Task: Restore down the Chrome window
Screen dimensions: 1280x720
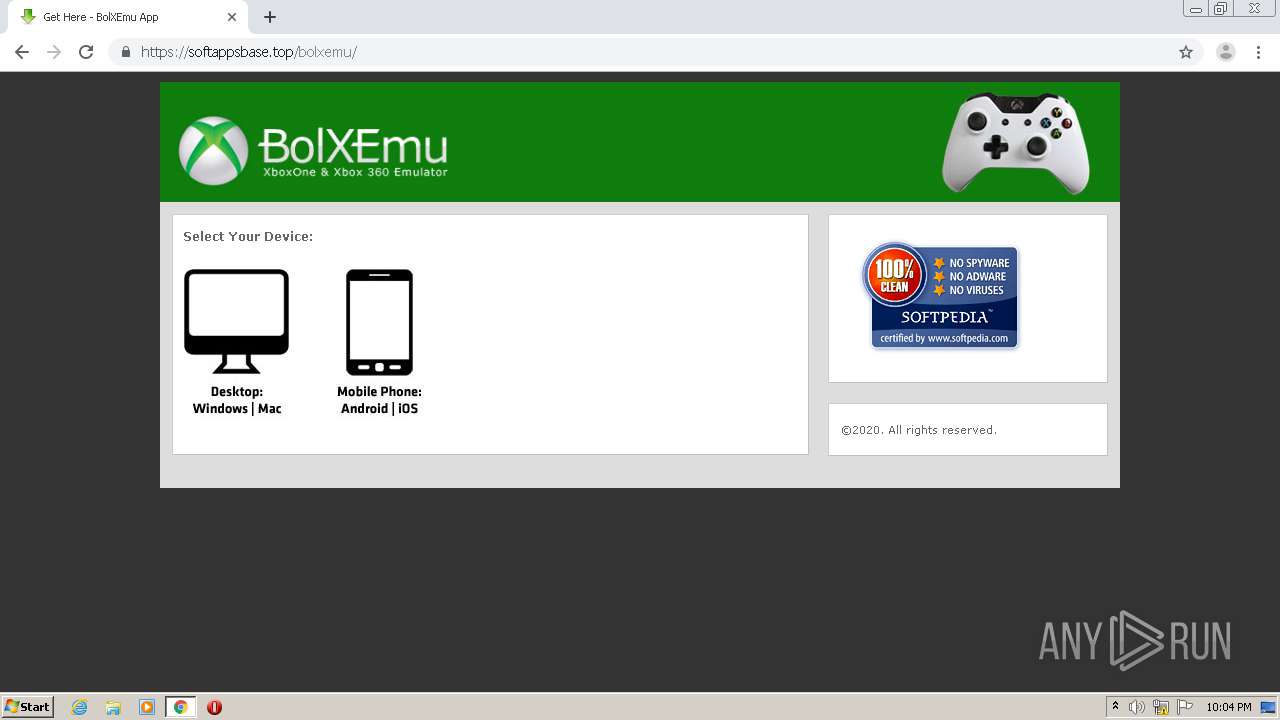Action: 1221,9
